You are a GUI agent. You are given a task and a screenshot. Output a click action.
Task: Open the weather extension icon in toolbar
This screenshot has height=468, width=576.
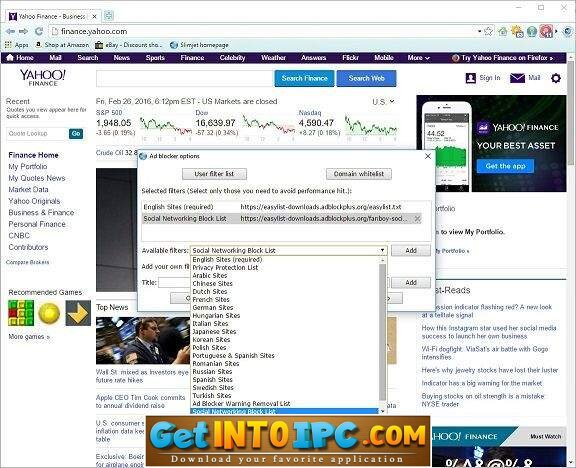point(518,32)
